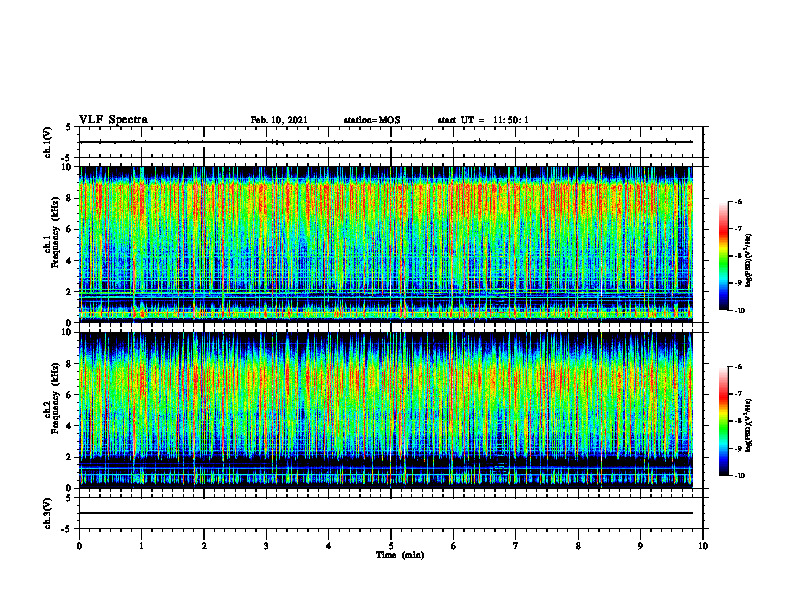Click time axis tick label 0
The height and width of the screenshot is (612, 792).
click(79, 546)
